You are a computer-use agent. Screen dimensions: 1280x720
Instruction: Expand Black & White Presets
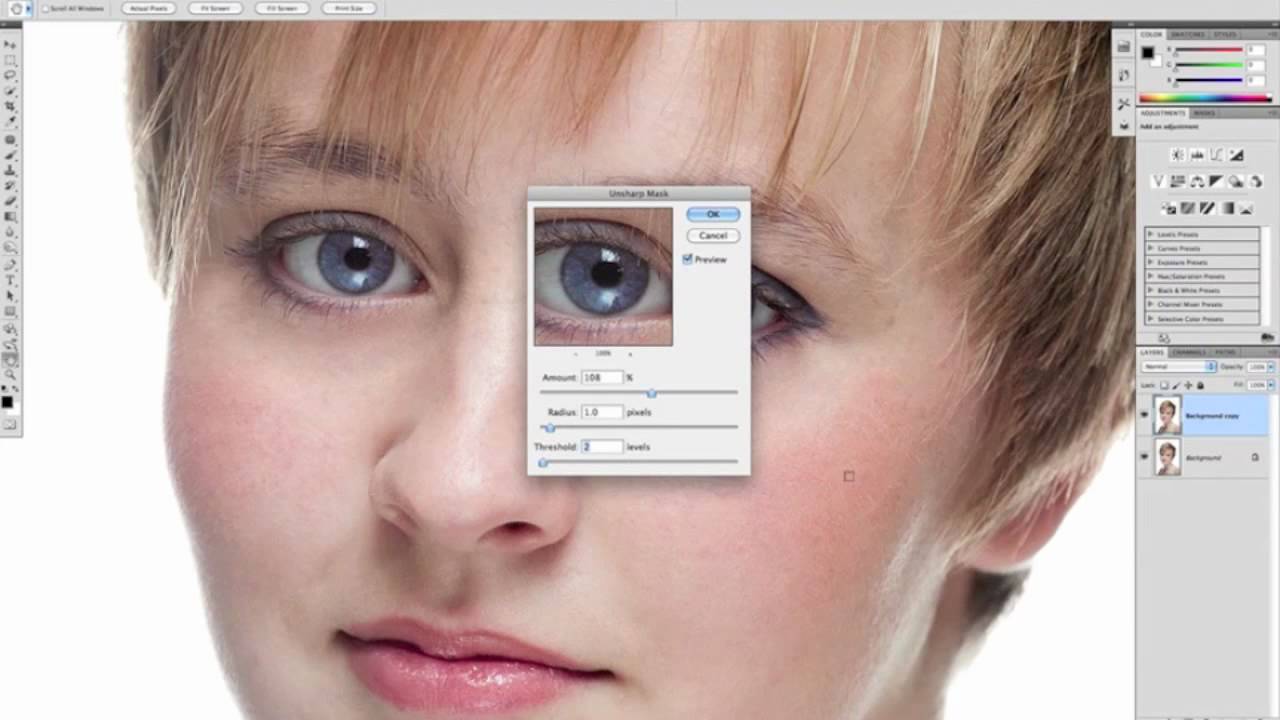1150,290
